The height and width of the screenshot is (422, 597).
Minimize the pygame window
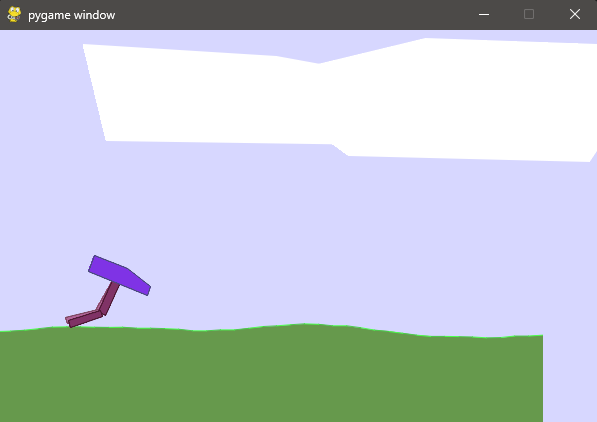pyautogui.click(x=484, y=14)
